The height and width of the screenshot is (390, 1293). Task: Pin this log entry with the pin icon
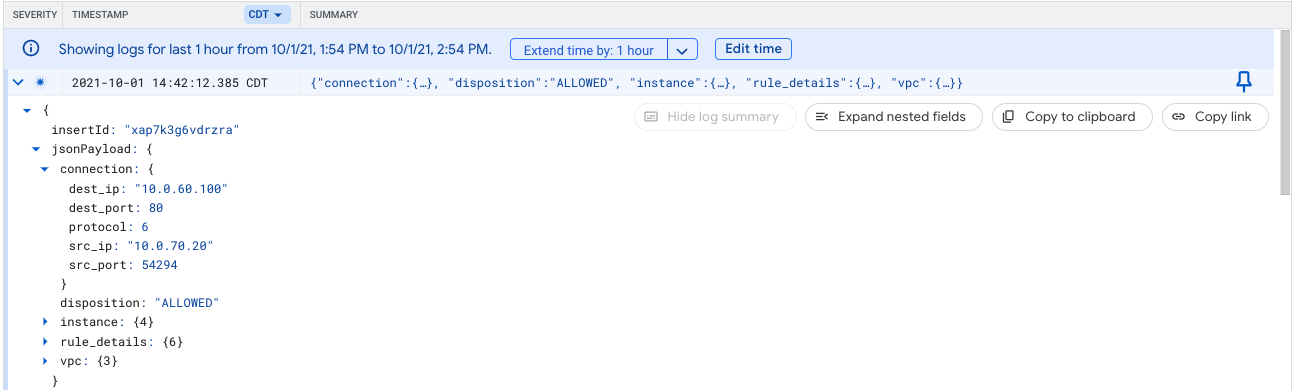[1244, 82]
